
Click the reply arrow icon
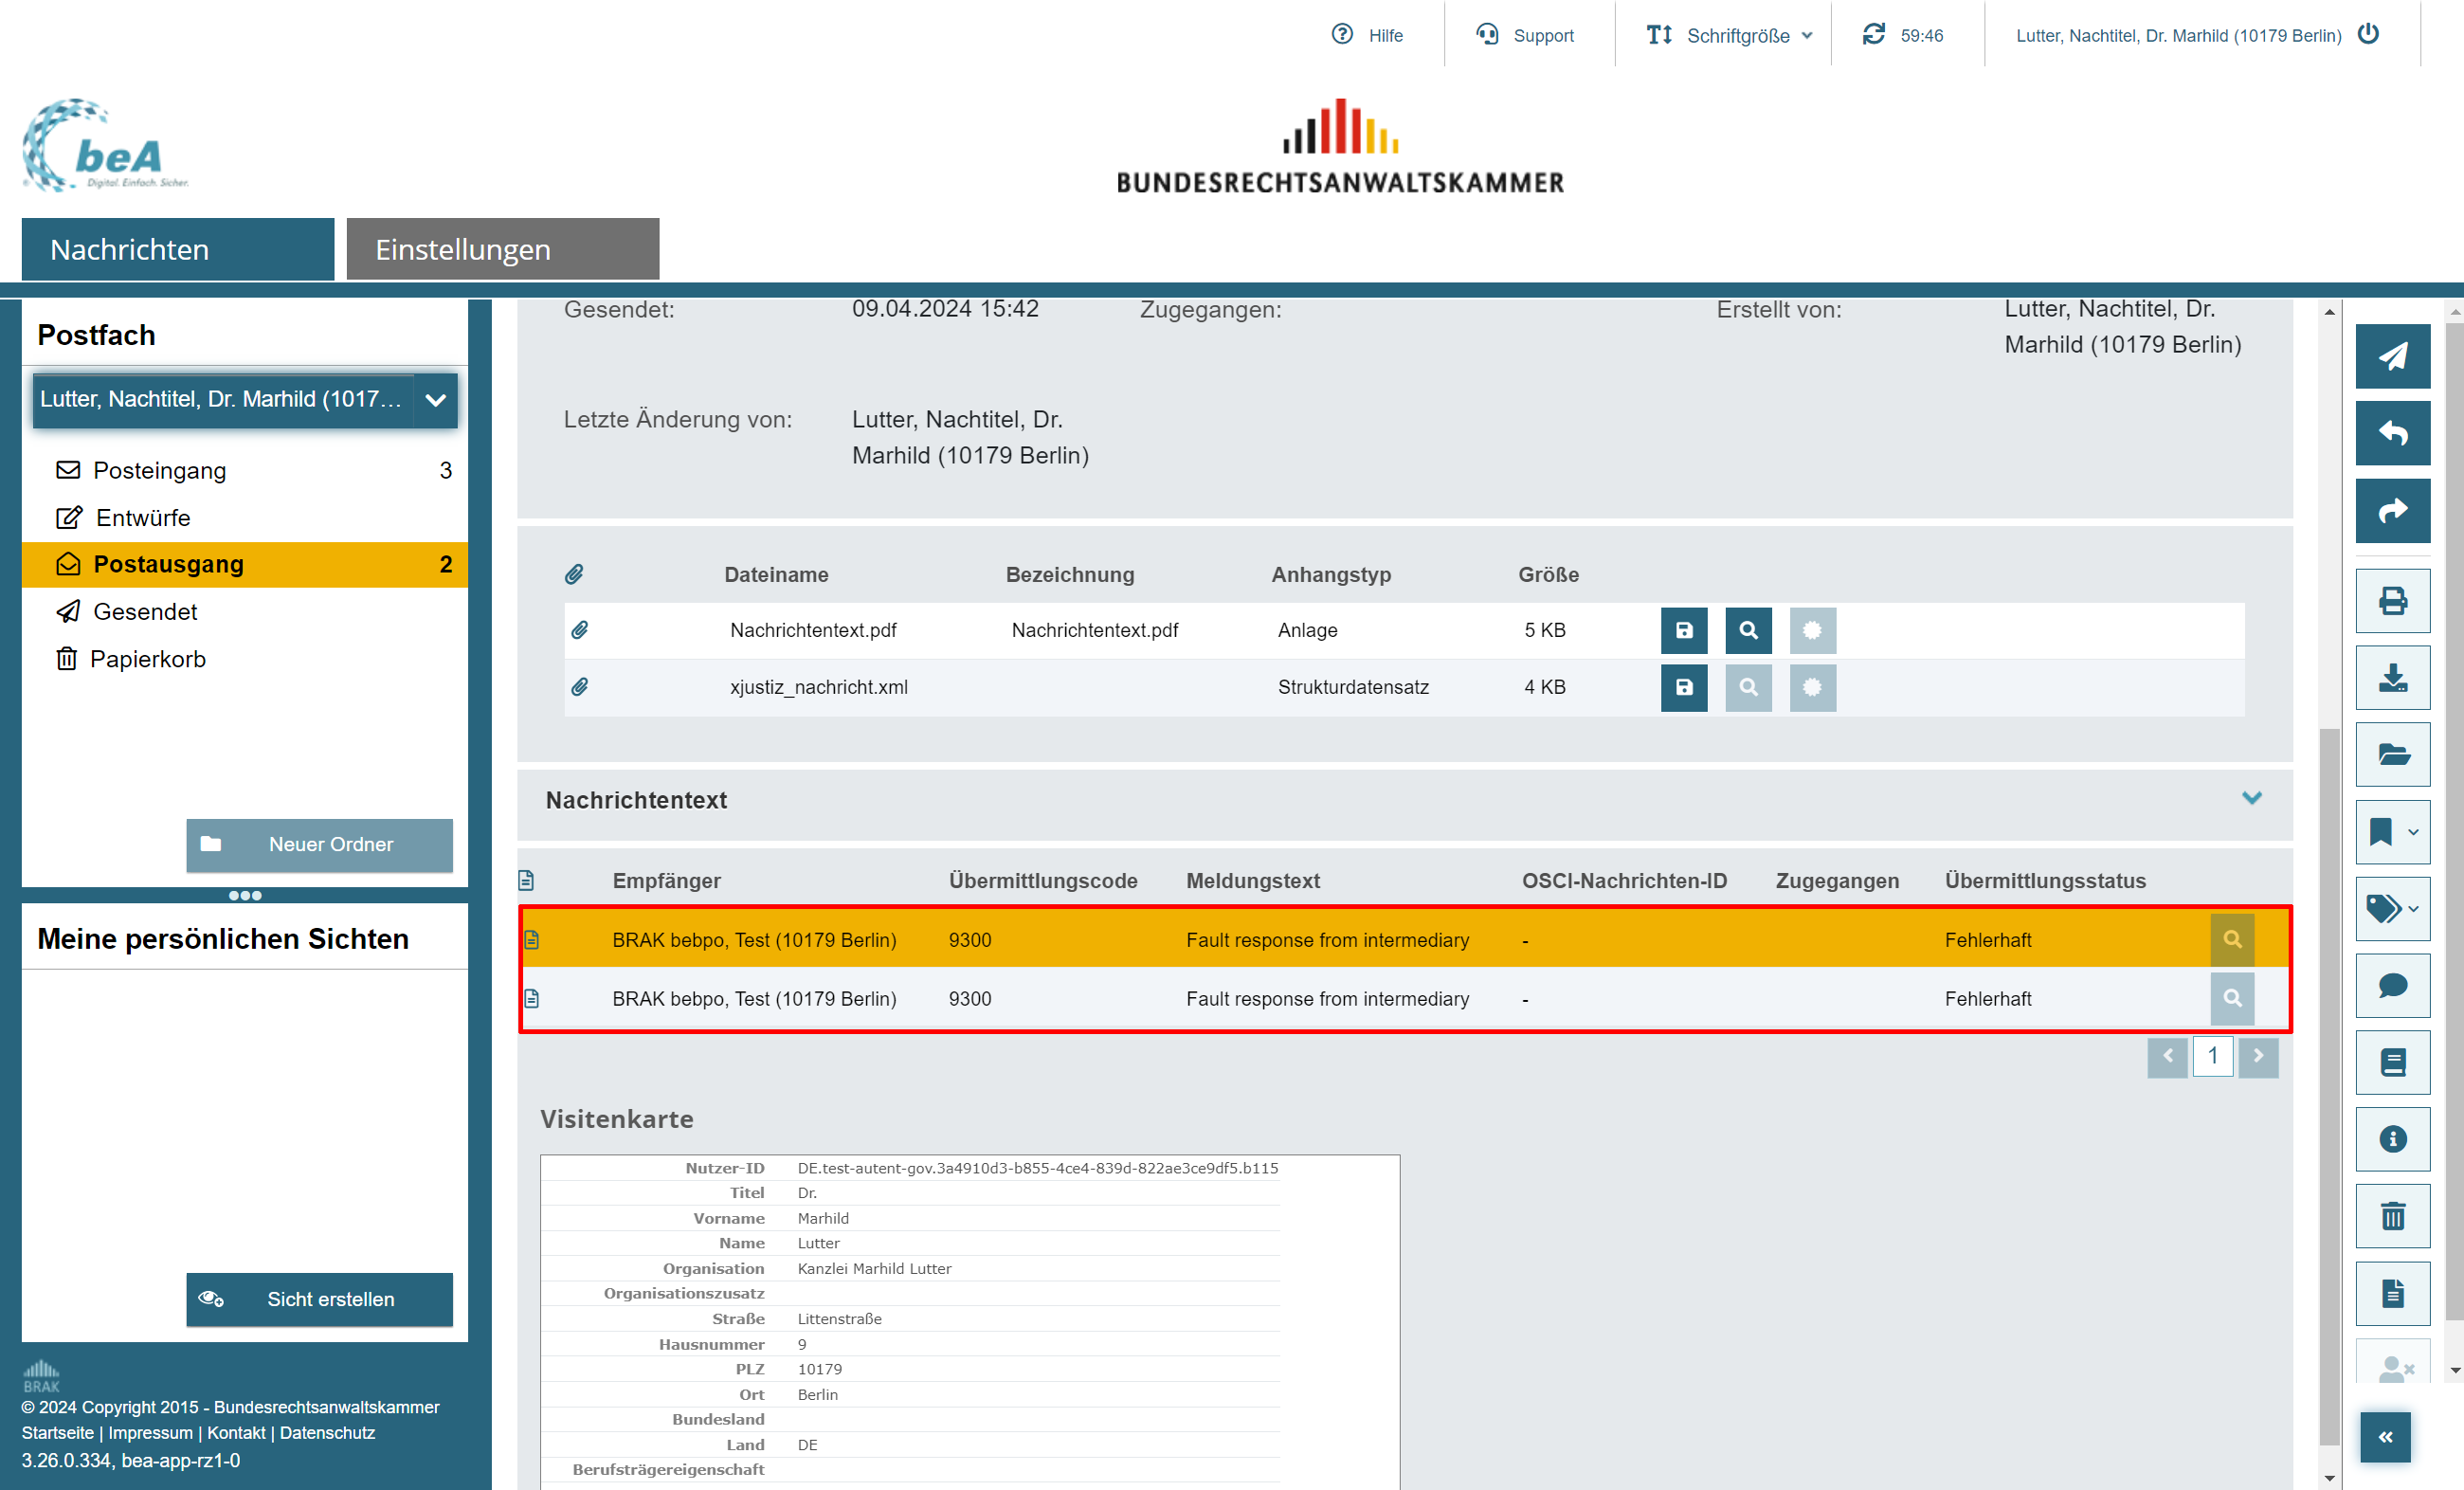(x=2391, y=433)
